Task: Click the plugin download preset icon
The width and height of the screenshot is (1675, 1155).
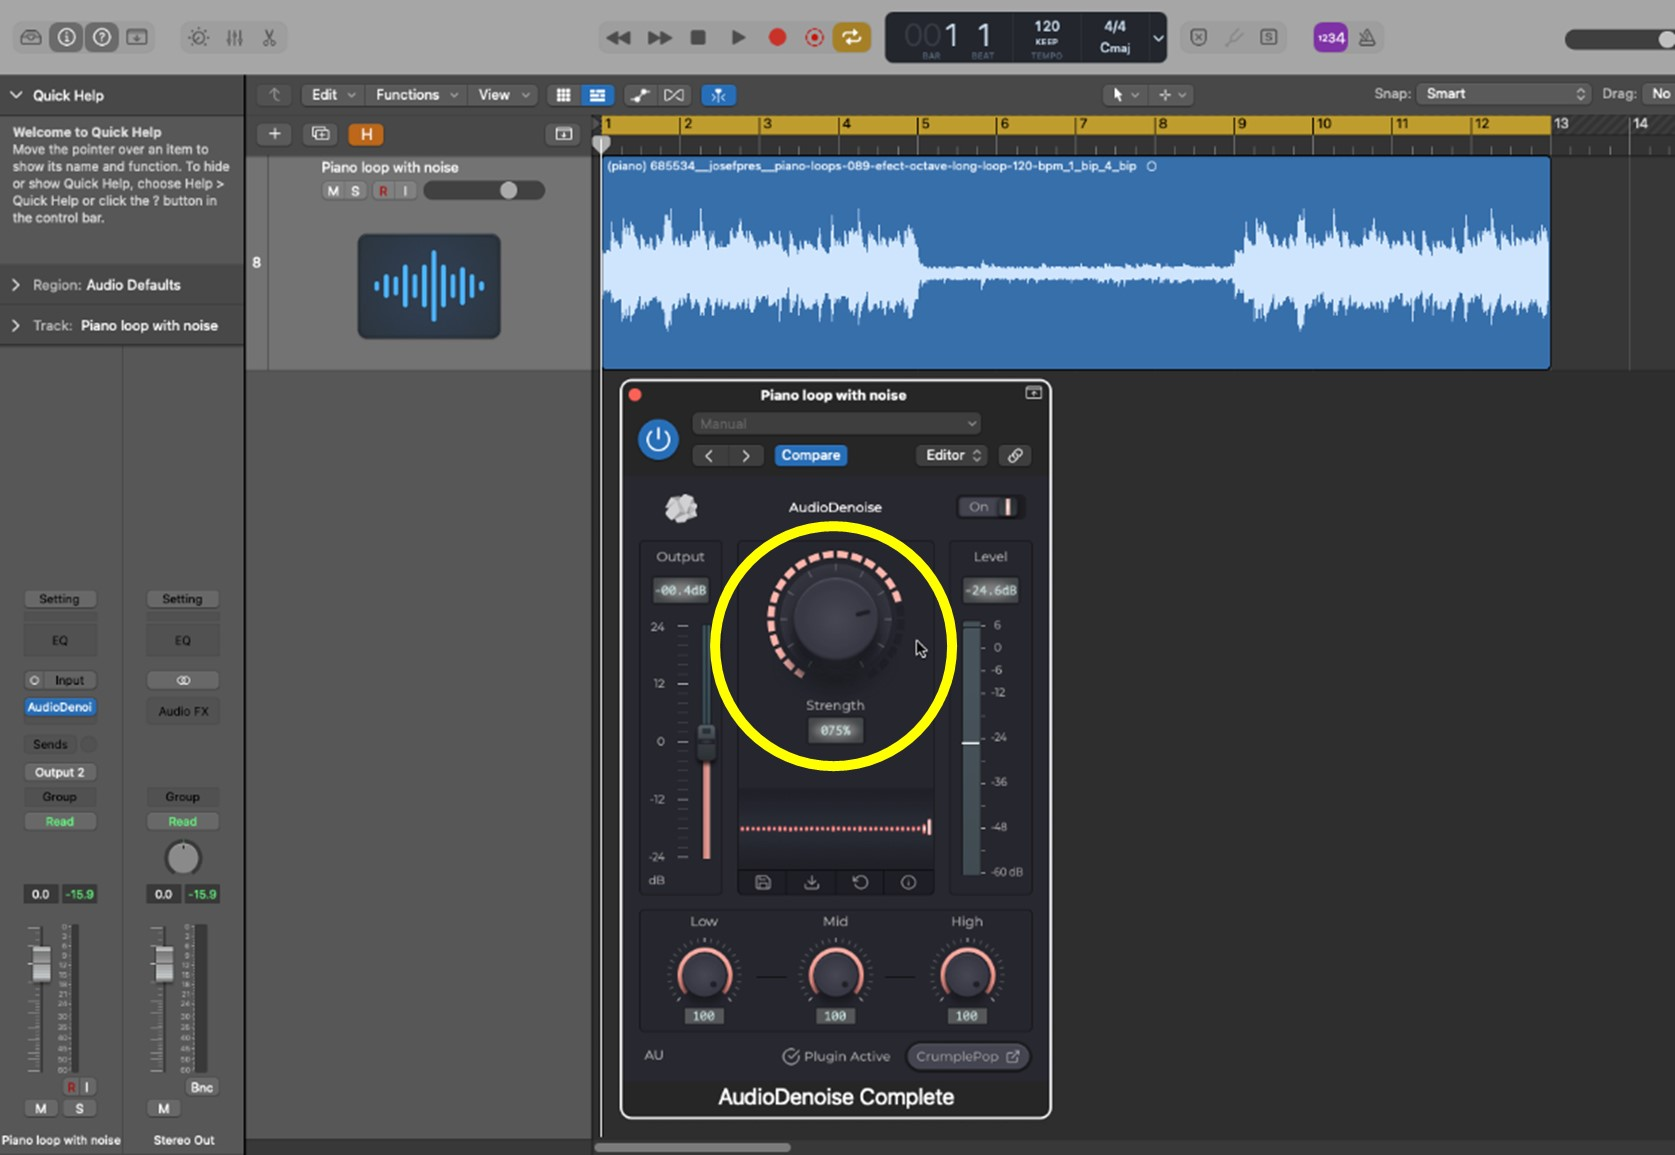Action: pos(812,882)
